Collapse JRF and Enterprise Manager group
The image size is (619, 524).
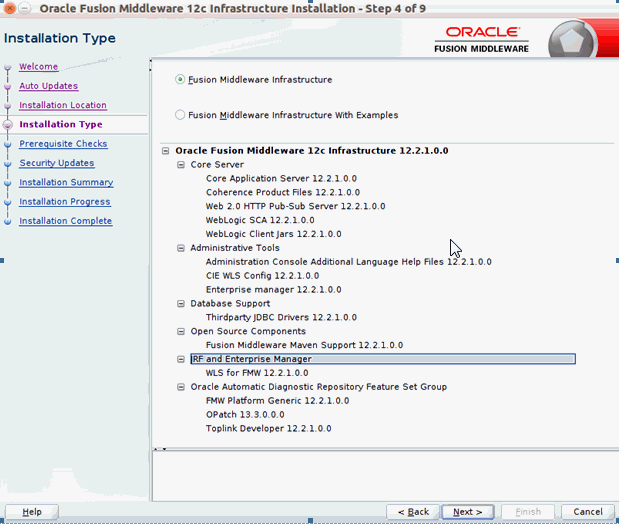181,359
